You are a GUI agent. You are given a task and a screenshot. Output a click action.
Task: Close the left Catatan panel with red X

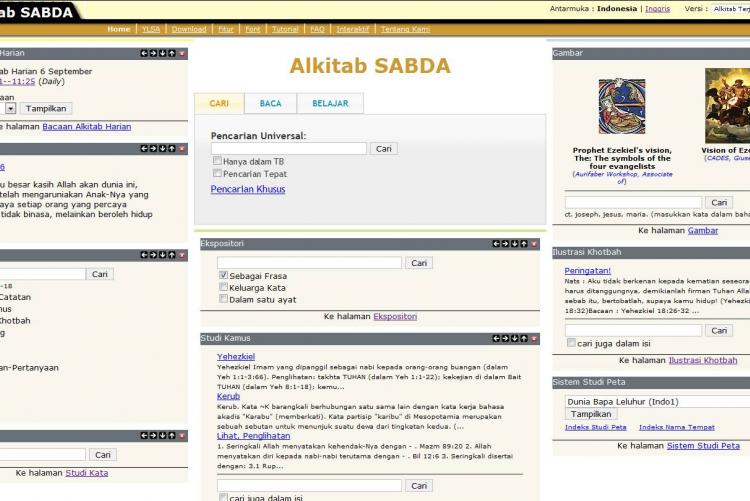click(x=182, y=255)
